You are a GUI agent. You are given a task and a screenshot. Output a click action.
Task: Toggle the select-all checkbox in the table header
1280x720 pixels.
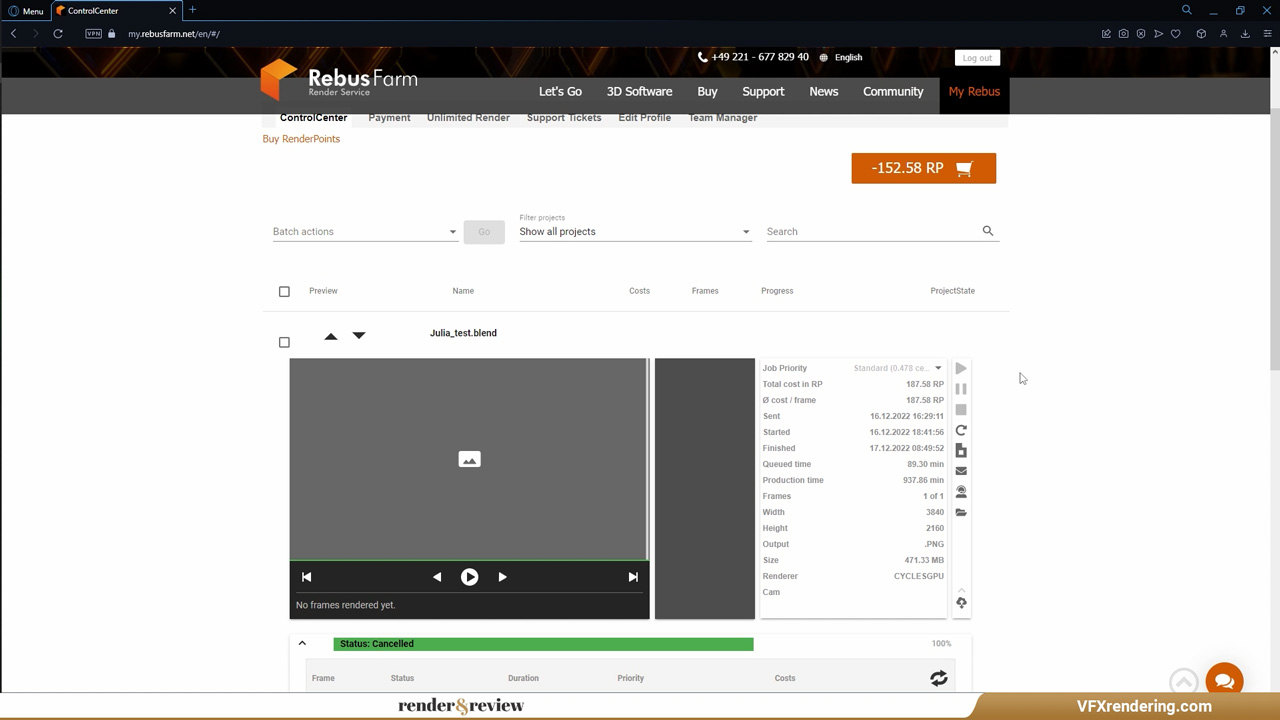coord(284,291)
